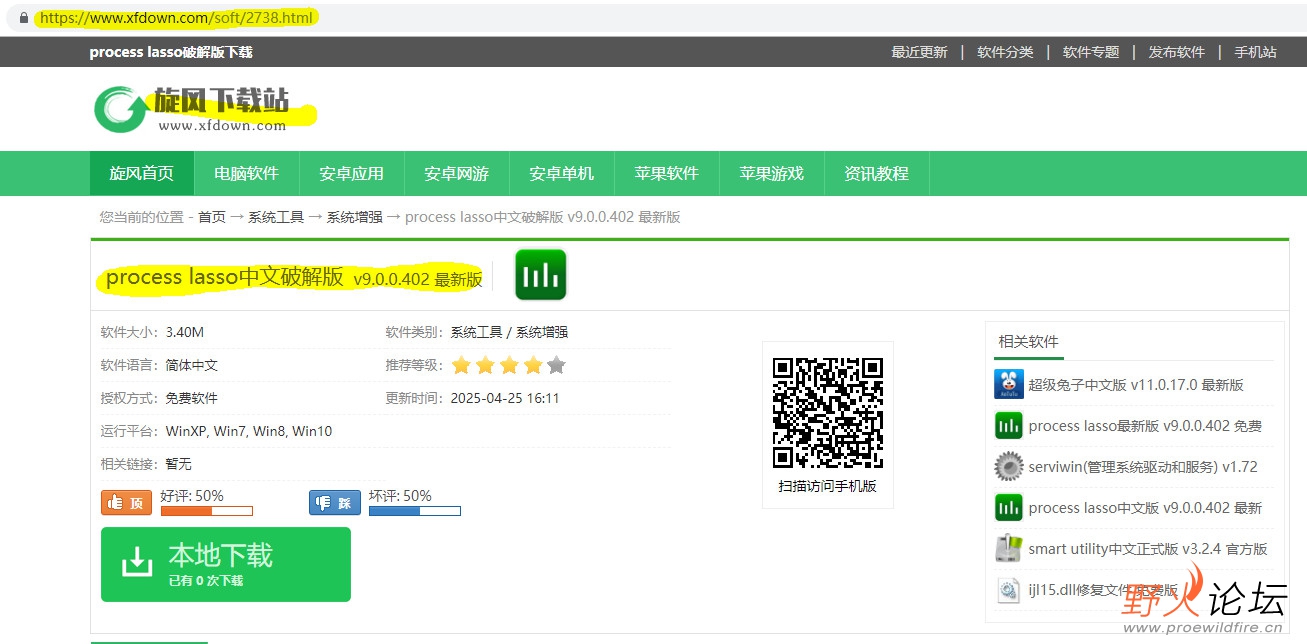1307x644 pixels.
Task: Click the update time 2025-04-25 16:11
Action: click(x=505, y=398)
